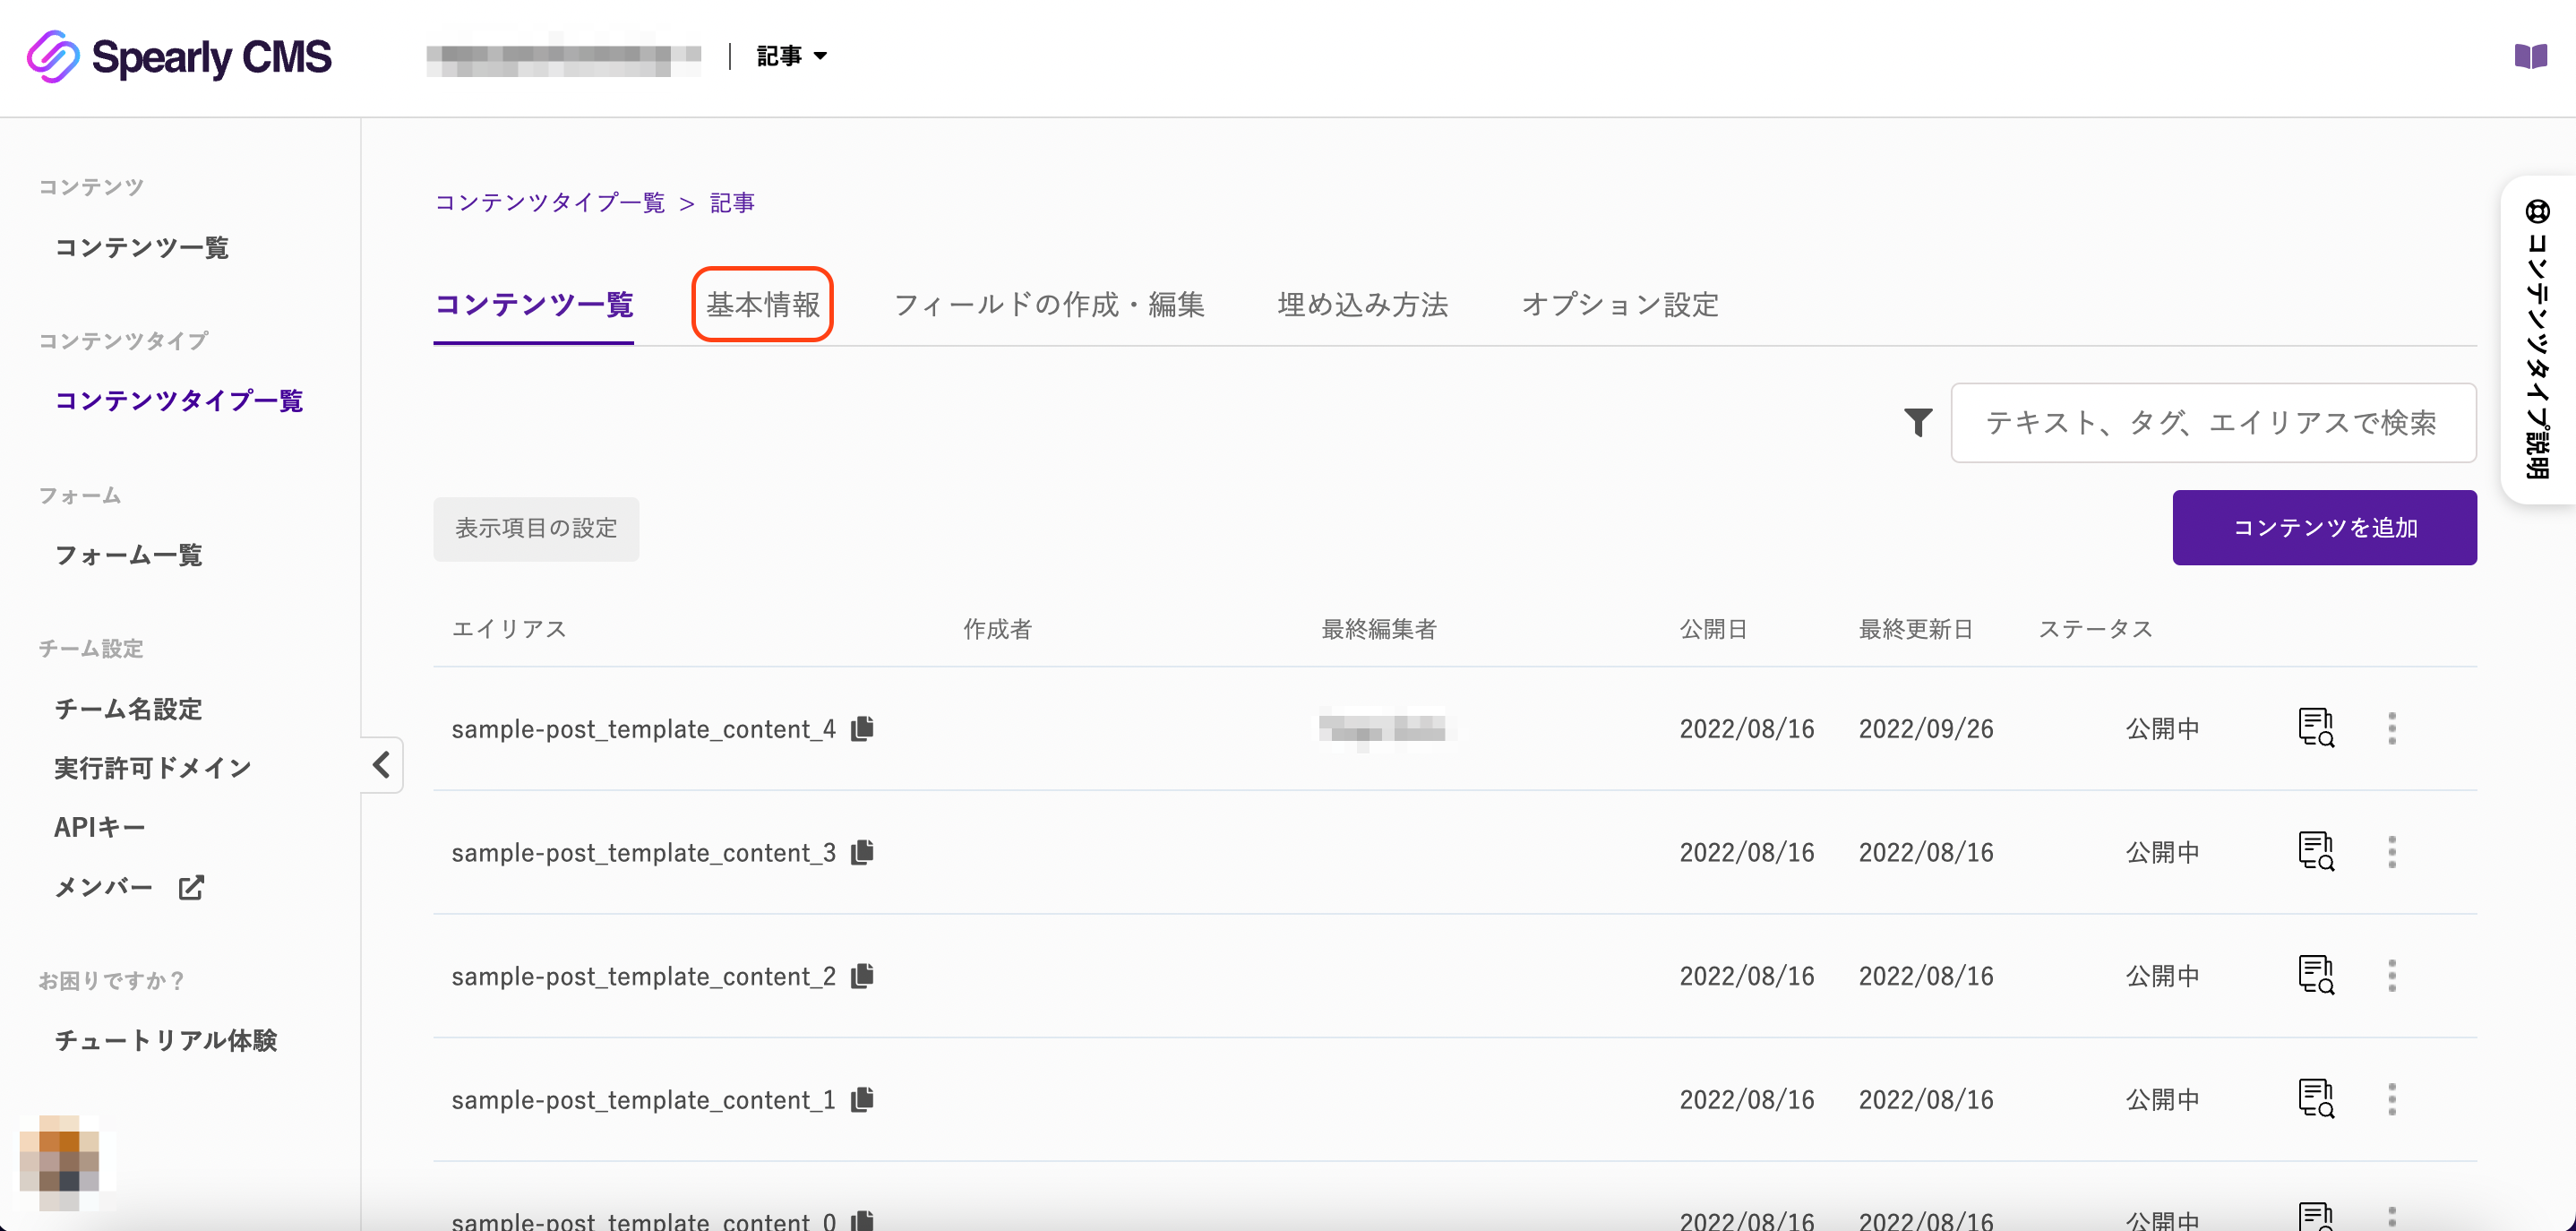
Task: Click the 最終編集者 column header
Action: (1379, 629)
